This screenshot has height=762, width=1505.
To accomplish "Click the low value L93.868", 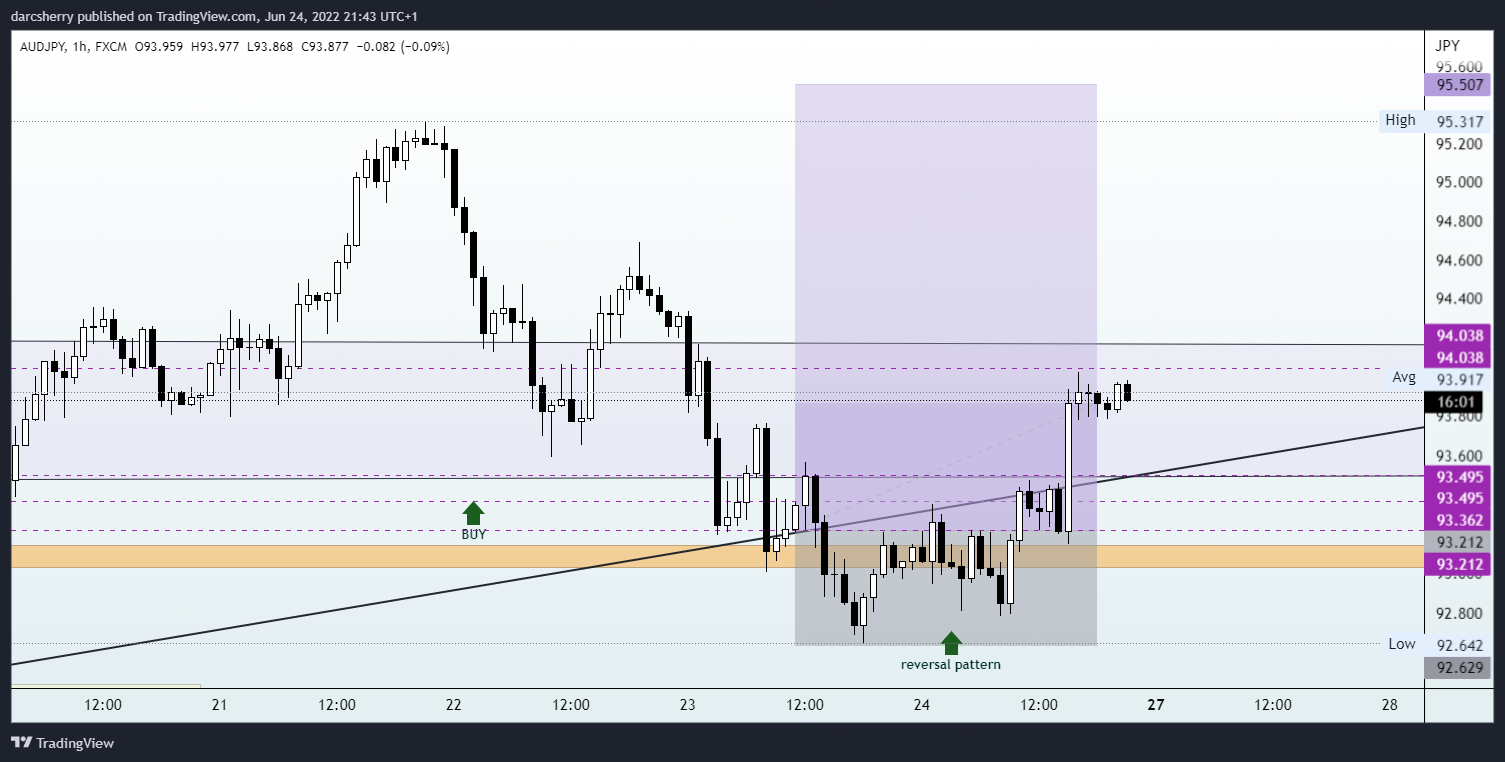I will coord(268,46).
